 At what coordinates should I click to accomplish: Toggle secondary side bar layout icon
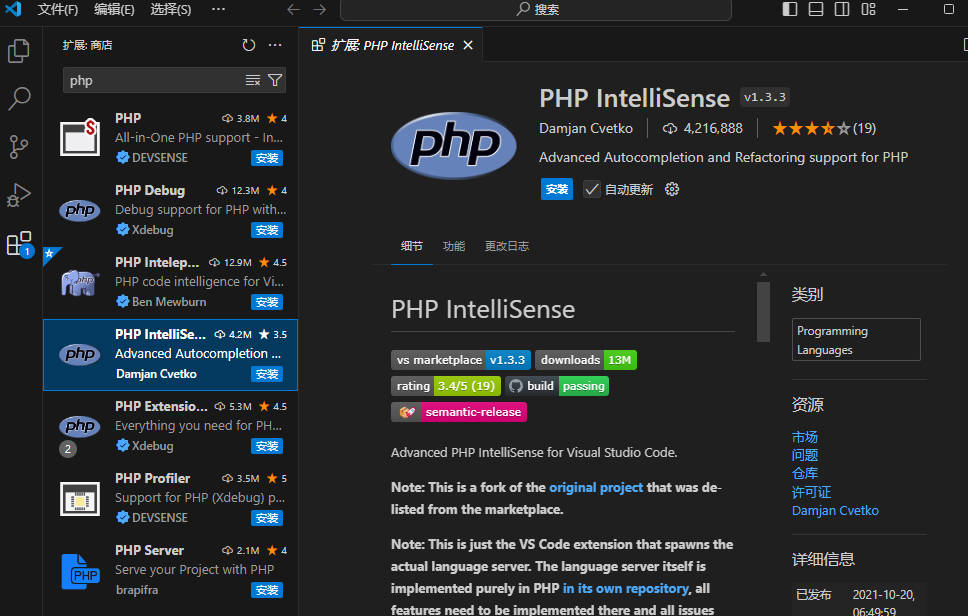point(842,9)
